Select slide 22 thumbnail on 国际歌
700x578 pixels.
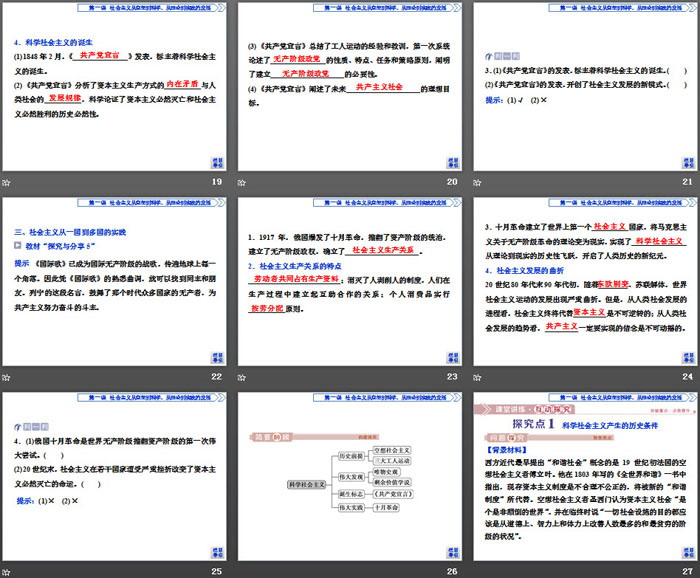coord(115,280)
